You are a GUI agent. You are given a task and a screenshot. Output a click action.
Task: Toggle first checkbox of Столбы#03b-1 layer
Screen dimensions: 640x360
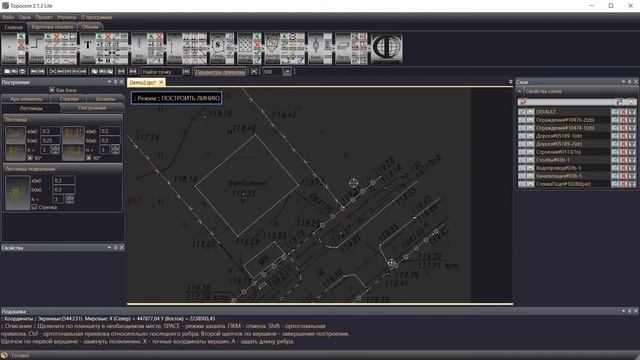[522, 160]
